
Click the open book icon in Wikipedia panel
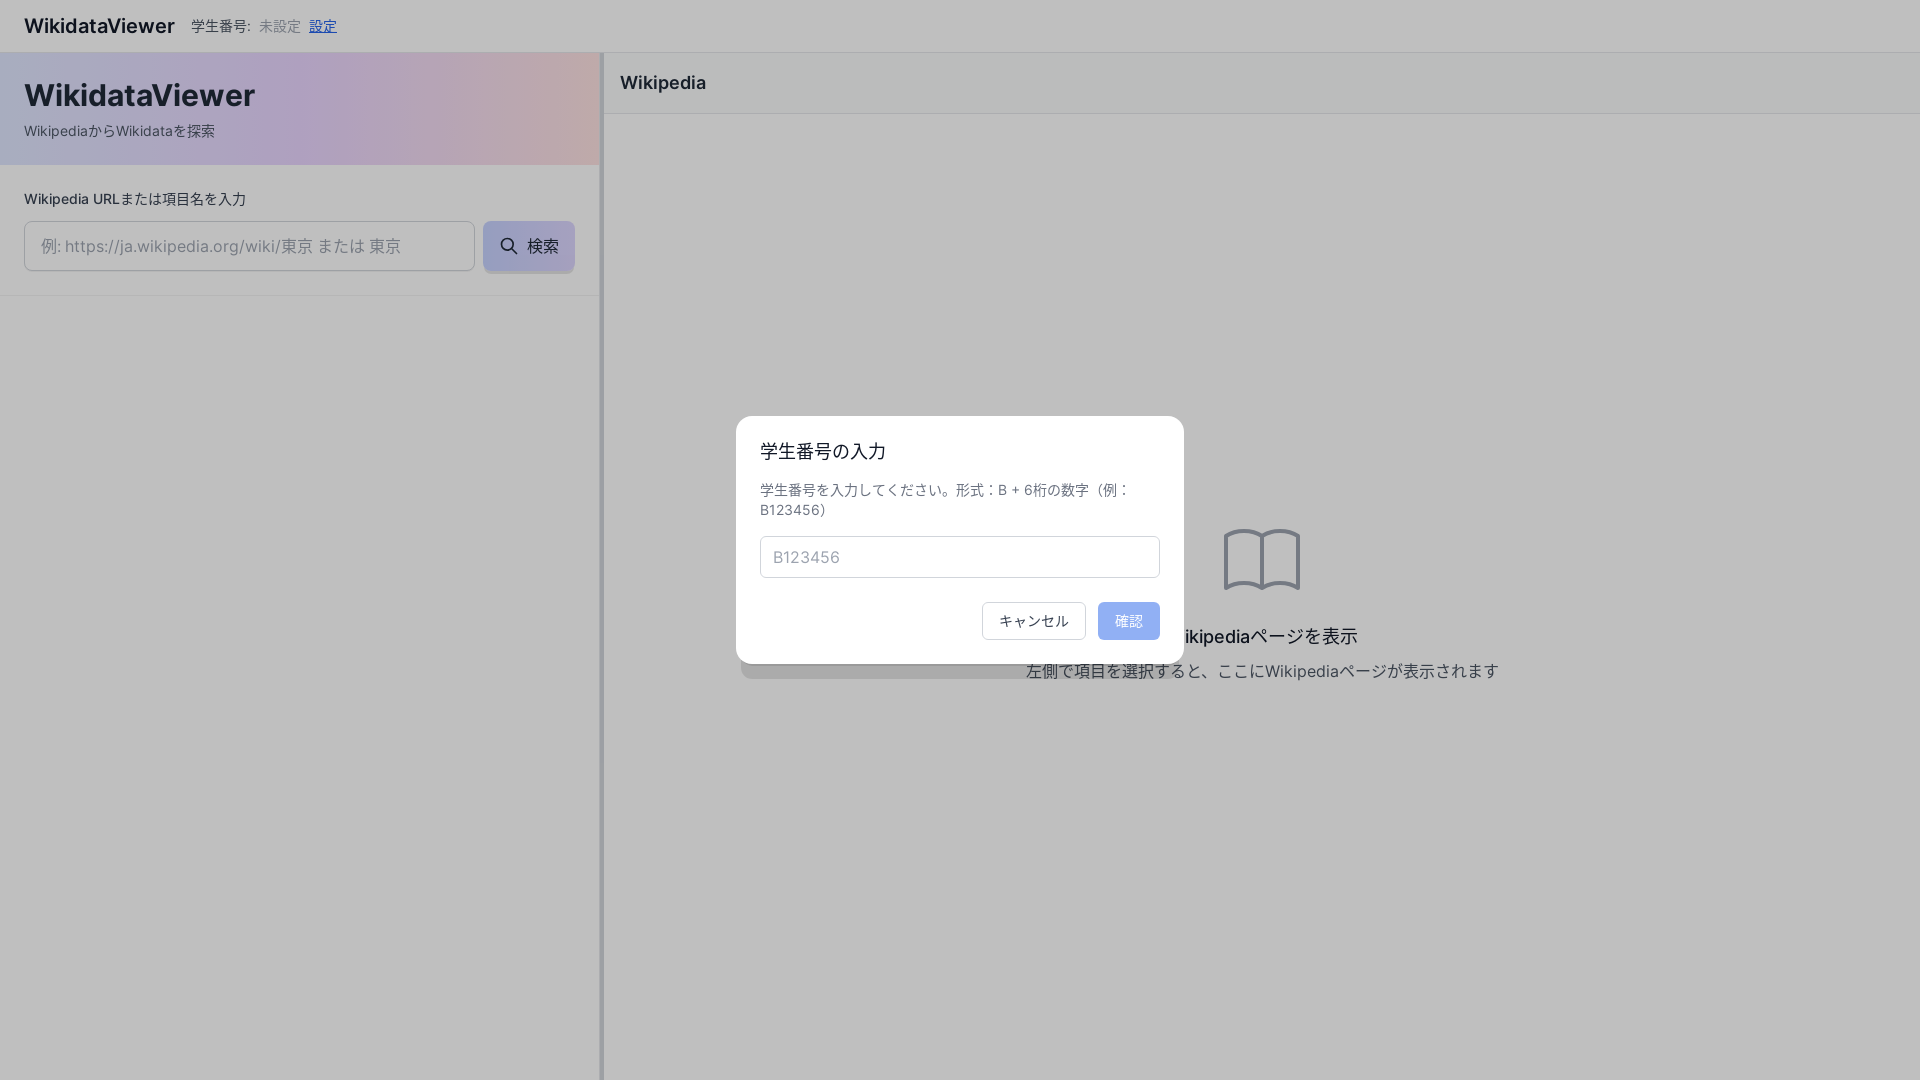click(x=1261, y=560)
